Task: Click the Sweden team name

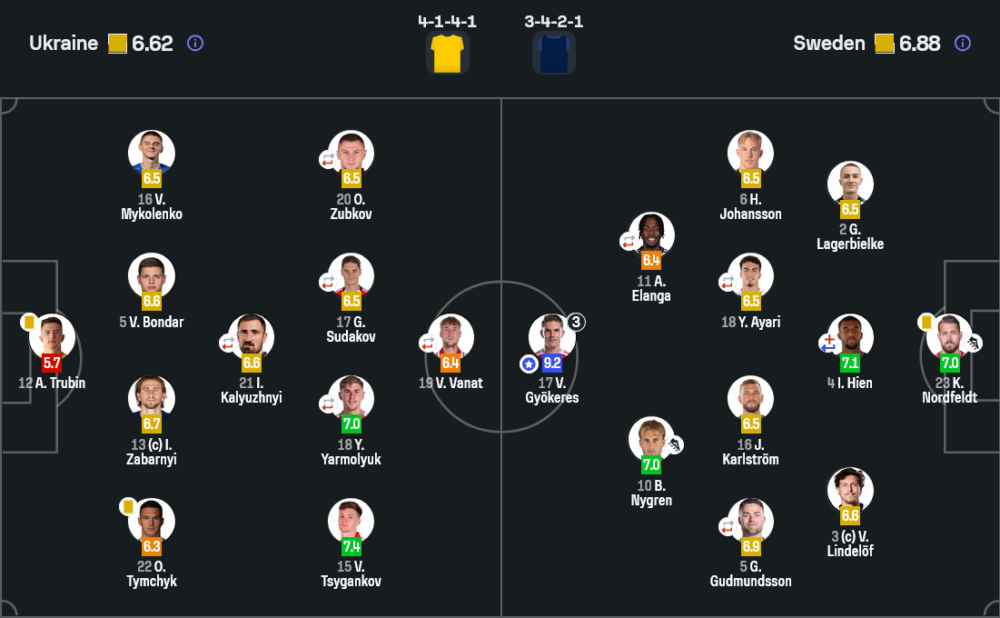Action: (829, 43)
